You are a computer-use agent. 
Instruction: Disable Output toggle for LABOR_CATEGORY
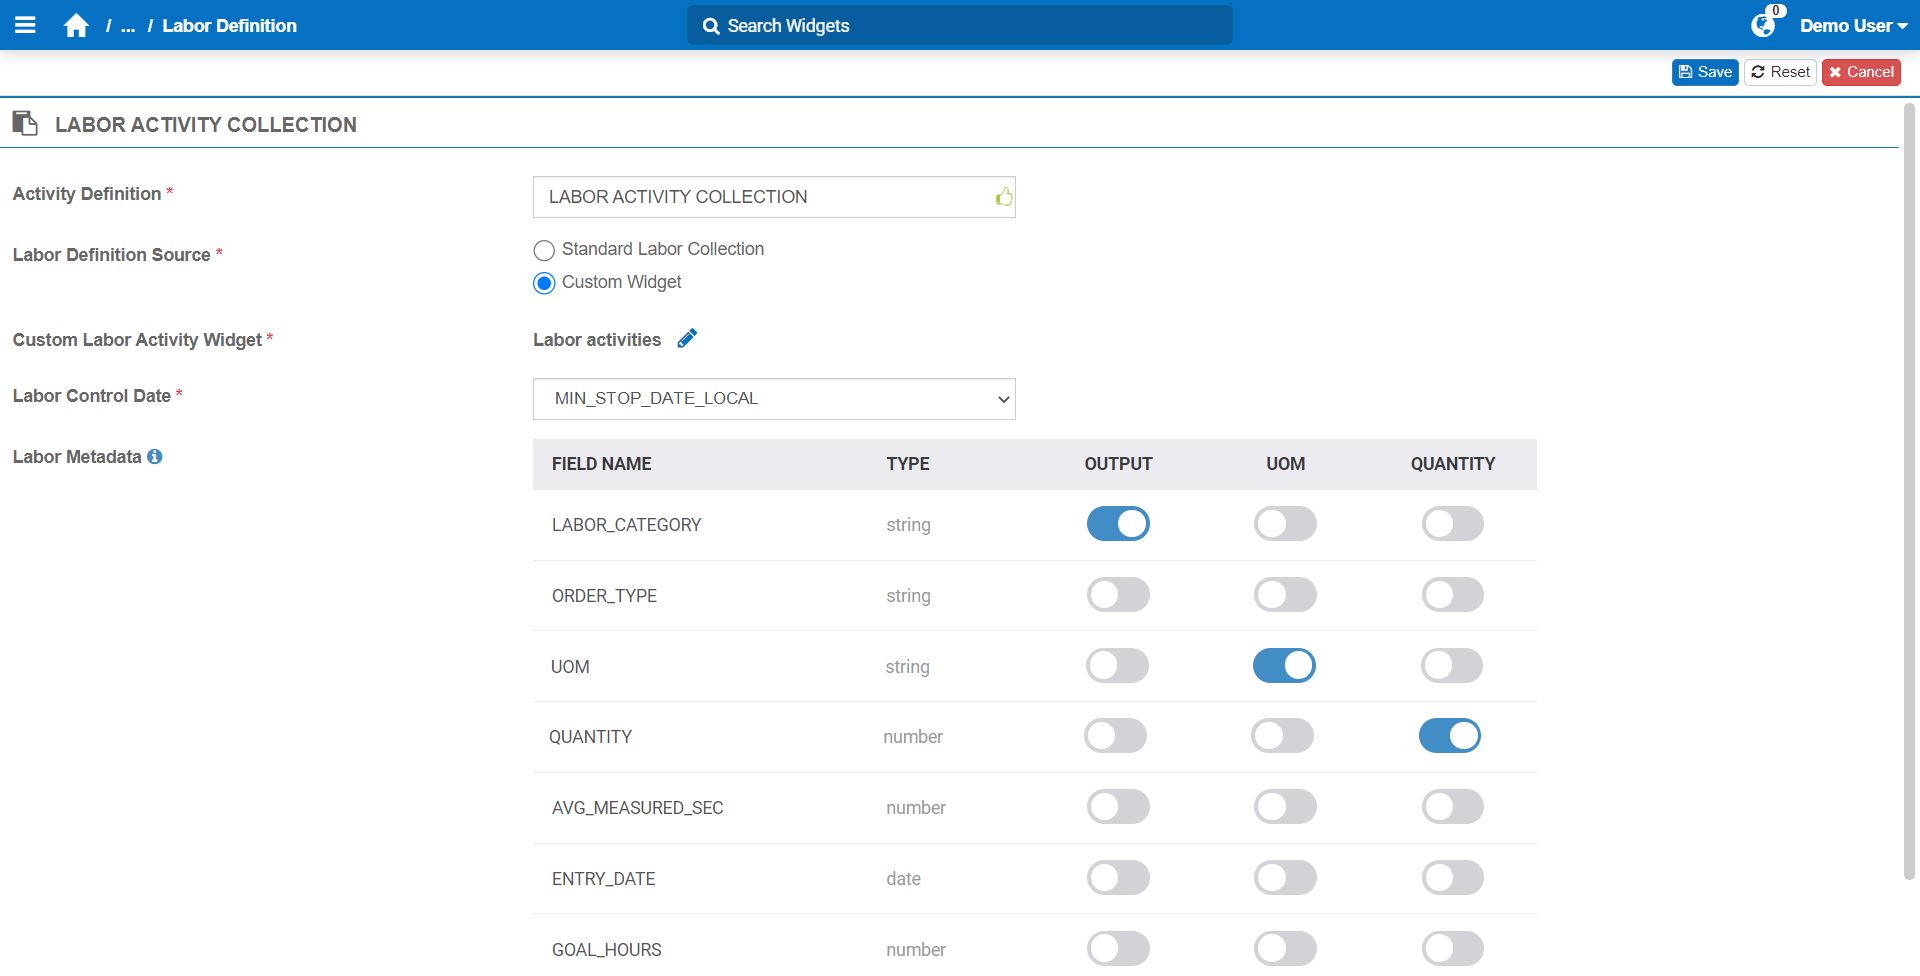[1118, 524]
